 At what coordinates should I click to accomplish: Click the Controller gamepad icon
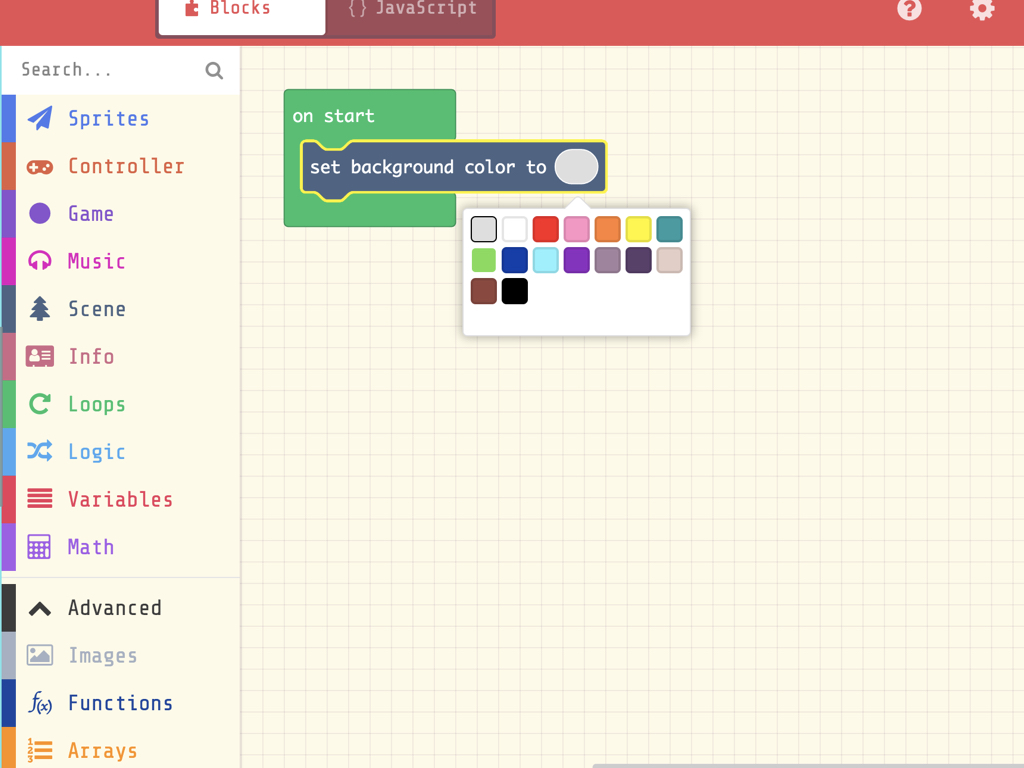point(40,167)
